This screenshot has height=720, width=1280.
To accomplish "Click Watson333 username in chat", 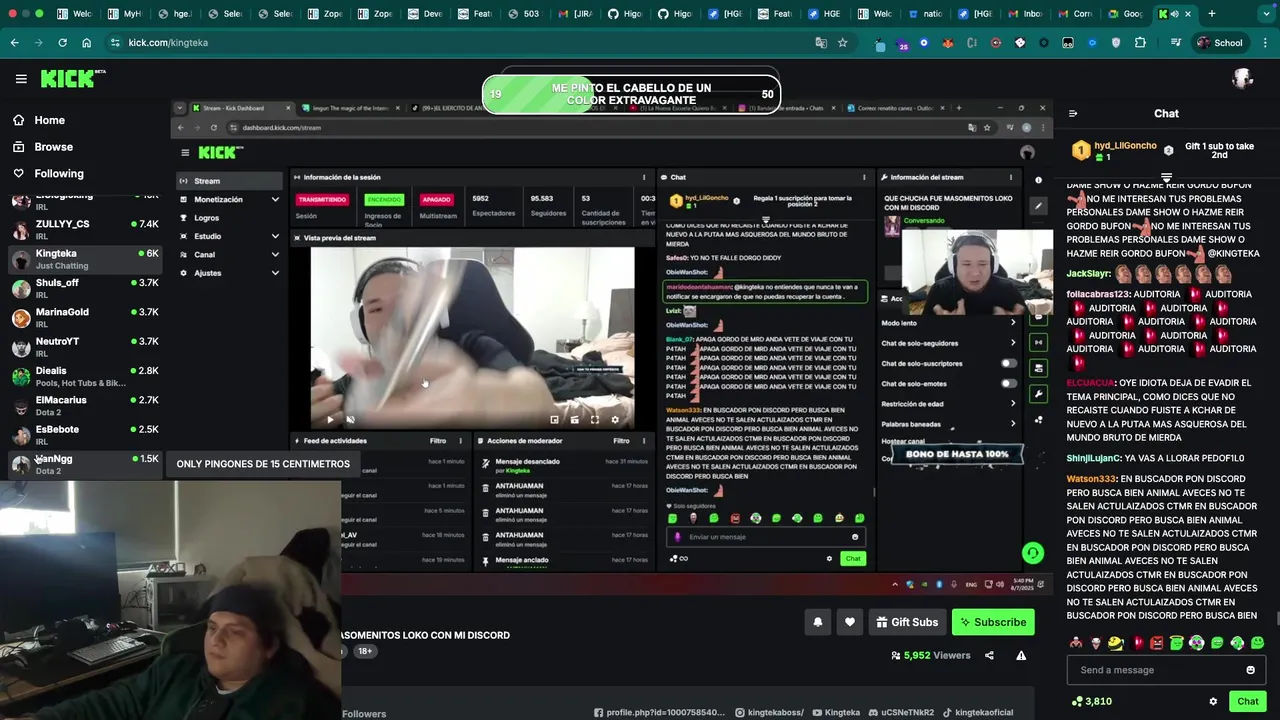I will click(1091, 479).
